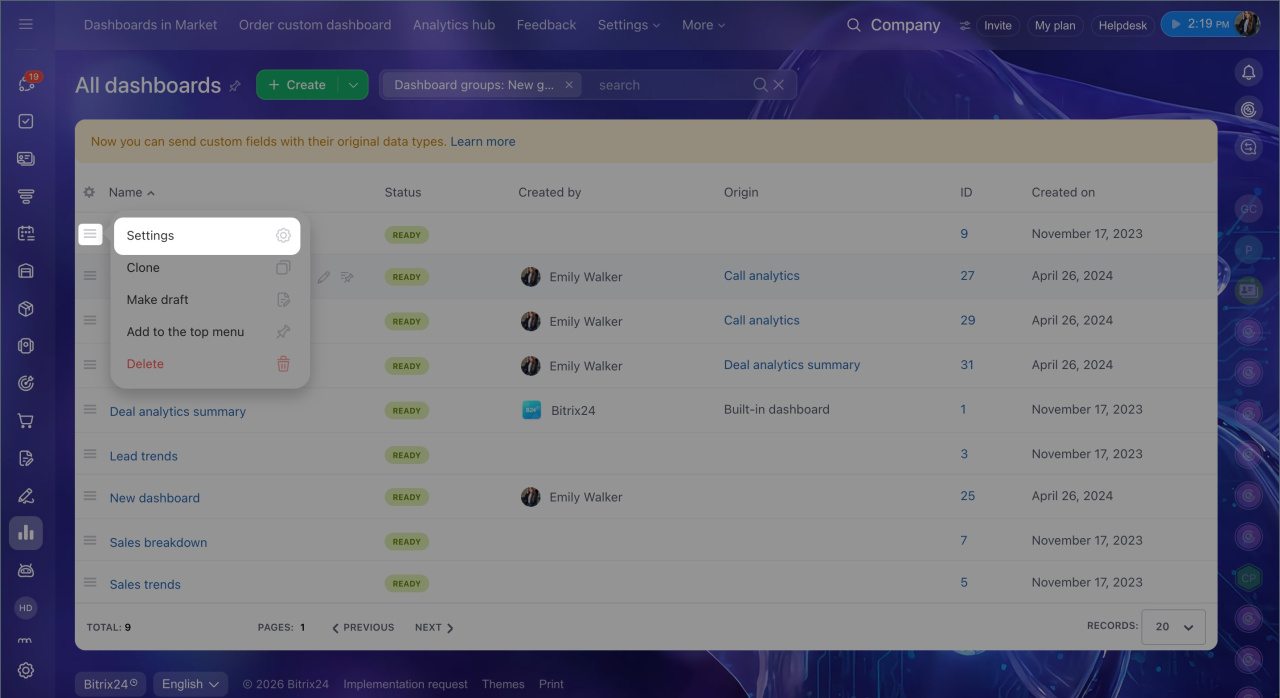The width and height of the screenshot is (1280, 698).
Task: Open the English language selector
Action: [x=190, y=684]
